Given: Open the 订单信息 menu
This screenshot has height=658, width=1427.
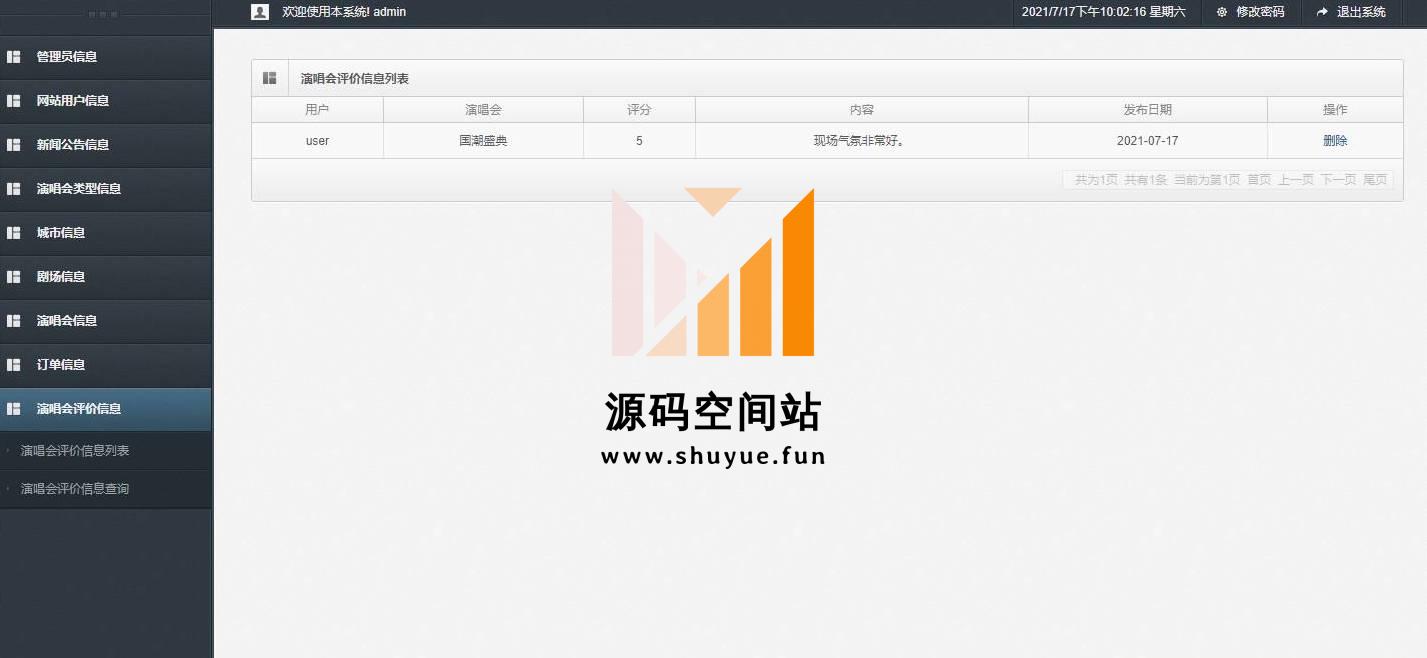Looking at the screenshot, I should (106, 365).
